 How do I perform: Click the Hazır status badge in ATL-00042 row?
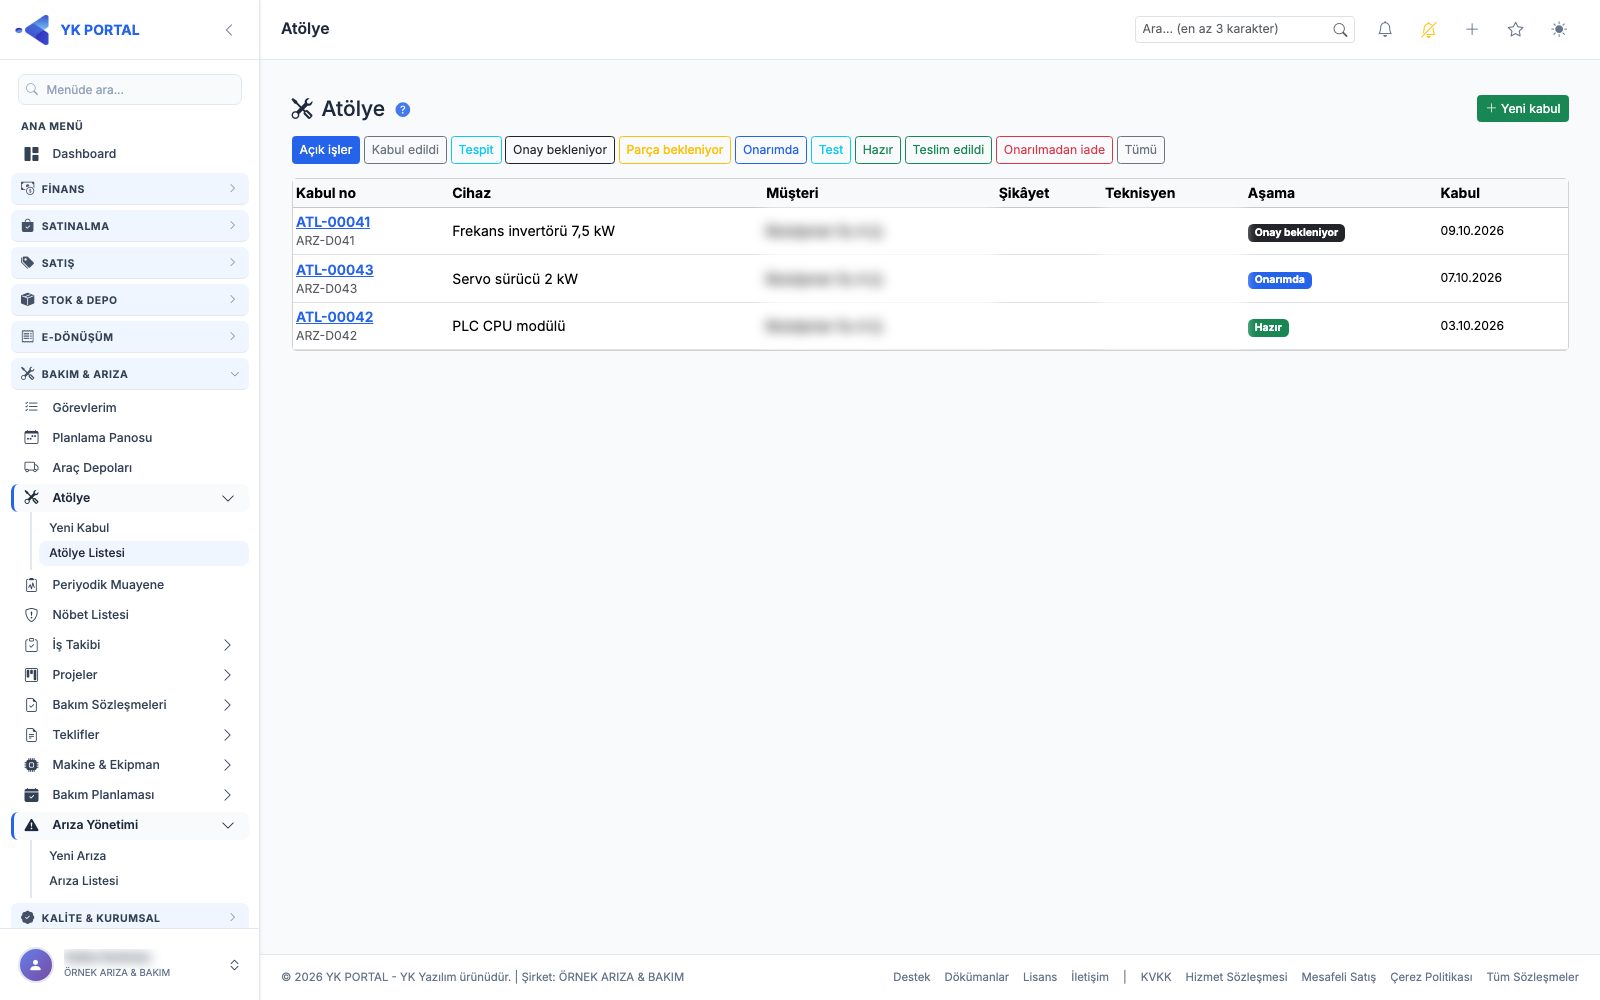(x=1268, y=328)
